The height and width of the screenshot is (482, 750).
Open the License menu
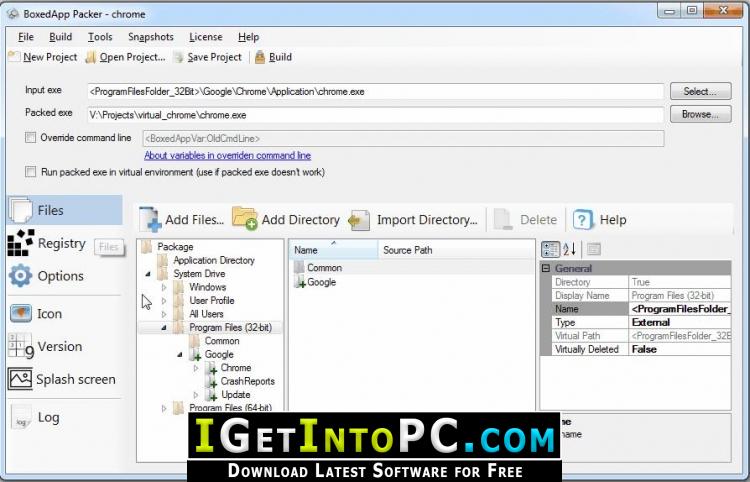(206, 37)
